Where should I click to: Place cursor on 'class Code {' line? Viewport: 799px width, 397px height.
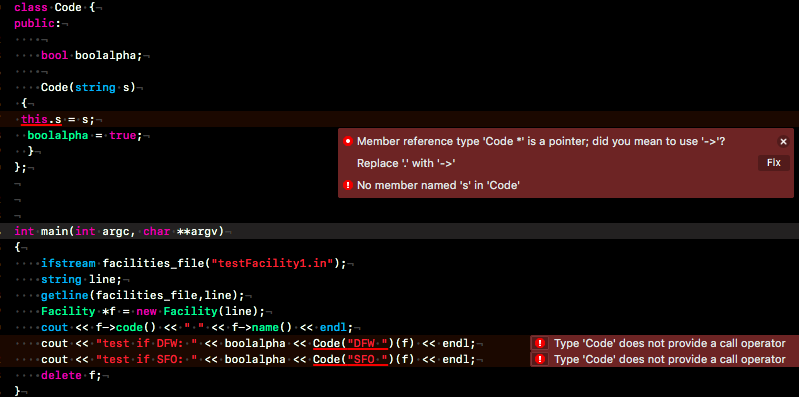[55, 8]
